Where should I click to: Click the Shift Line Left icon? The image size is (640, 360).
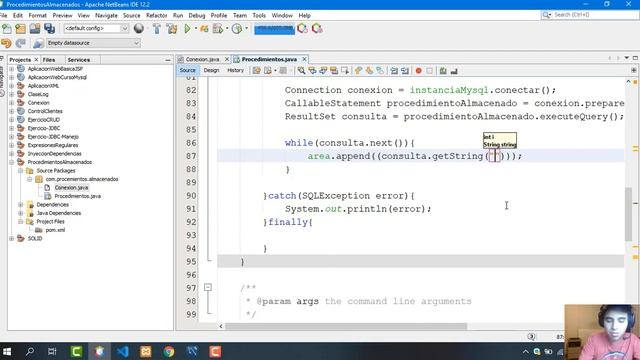(x=394, y=71)
